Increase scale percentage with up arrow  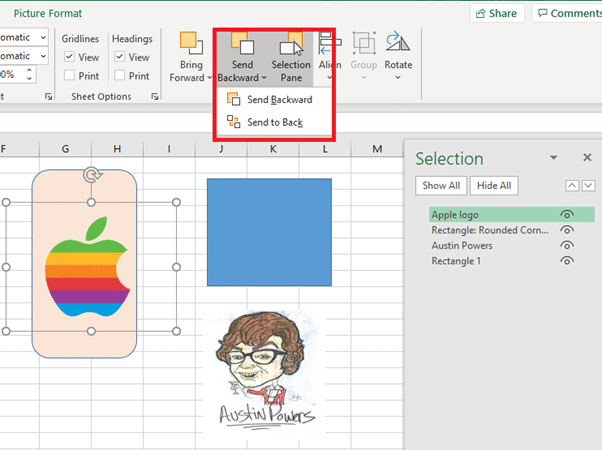(29, 70)
